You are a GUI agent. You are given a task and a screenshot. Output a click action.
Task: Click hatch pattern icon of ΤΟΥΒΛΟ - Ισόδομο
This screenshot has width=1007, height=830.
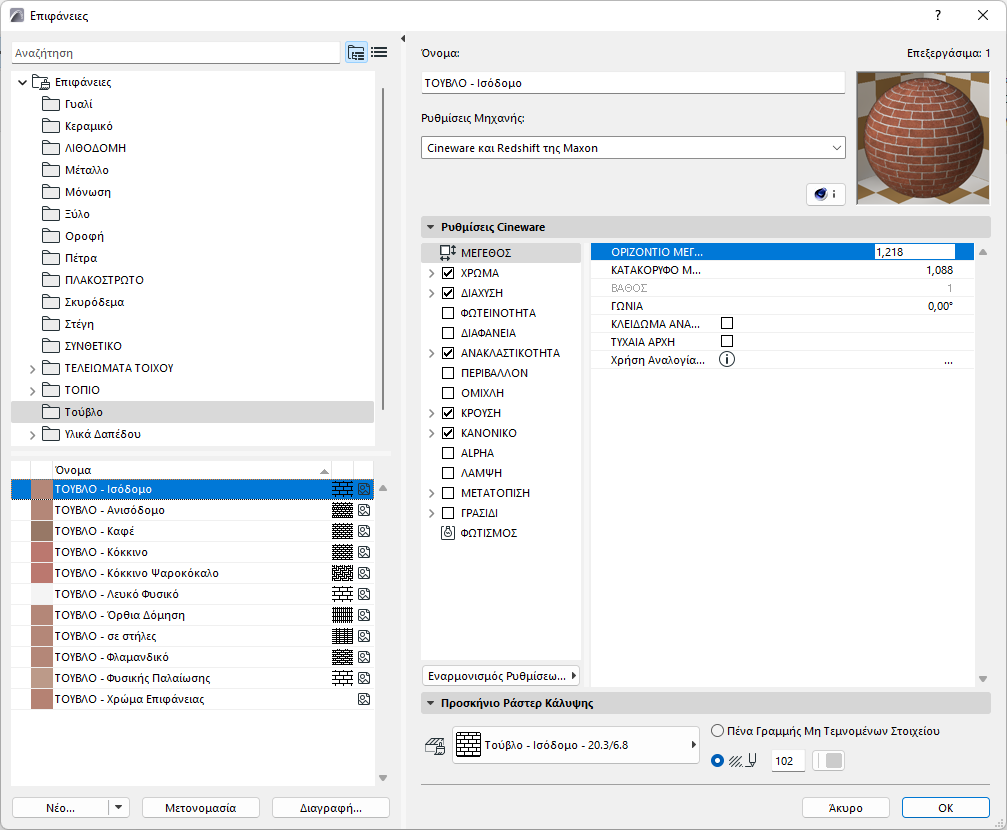[x=342, y=489]
